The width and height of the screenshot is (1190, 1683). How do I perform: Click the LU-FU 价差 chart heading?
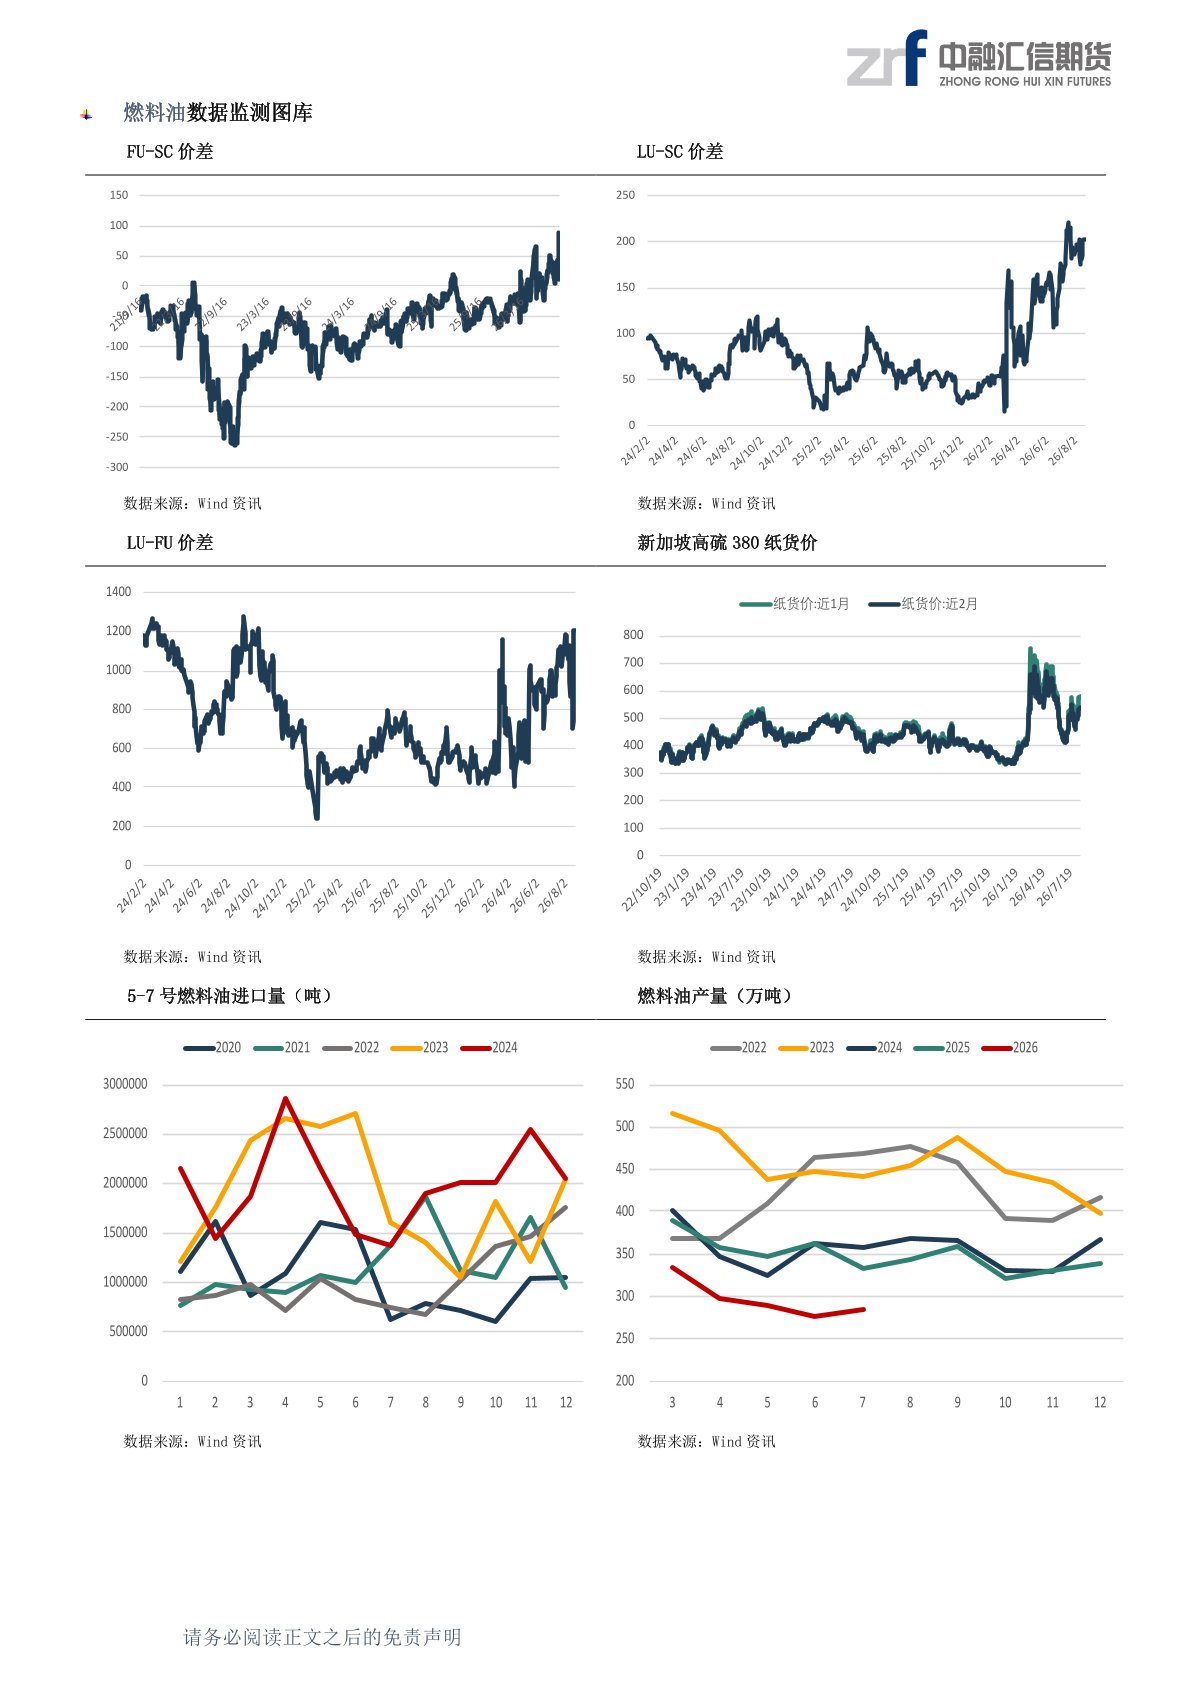170,543
